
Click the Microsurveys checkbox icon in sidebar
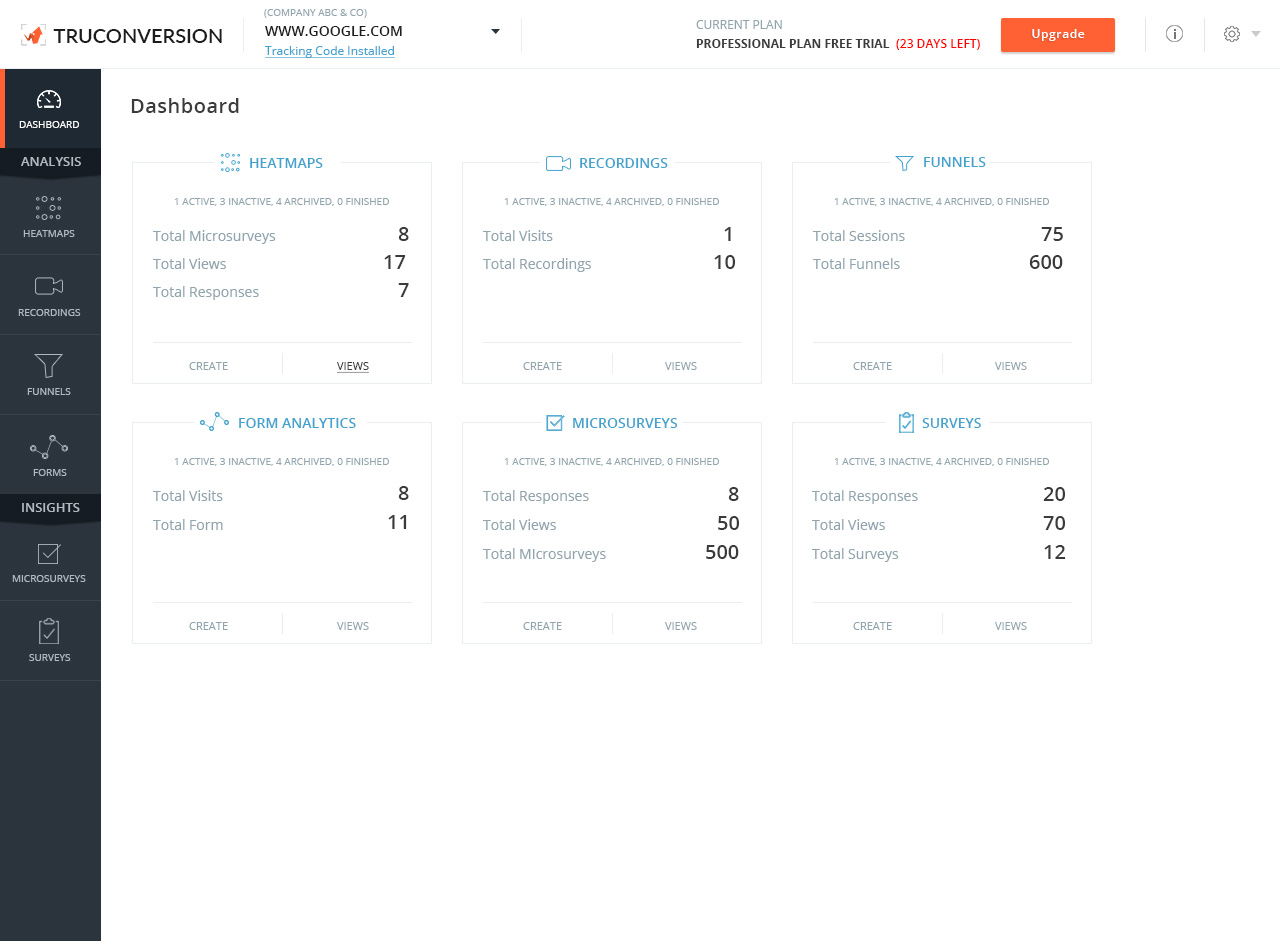click(49, 553)
